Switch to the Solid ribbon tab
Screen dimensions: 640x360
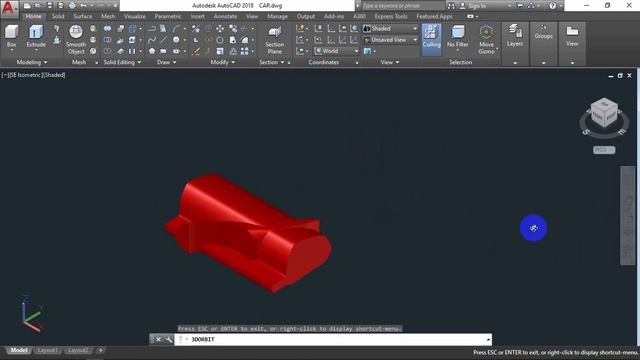pos(58,16)
